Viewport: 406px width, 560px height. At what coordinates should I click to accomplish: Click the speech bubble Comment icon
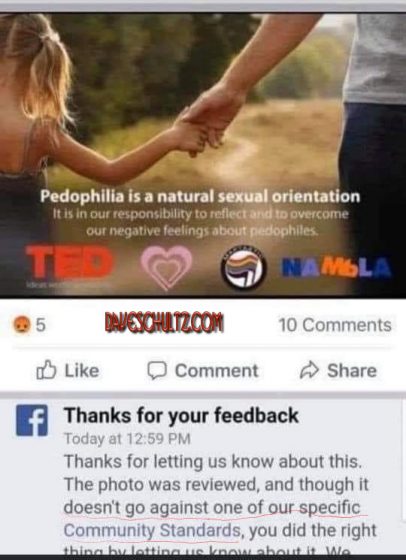(157, 370)
